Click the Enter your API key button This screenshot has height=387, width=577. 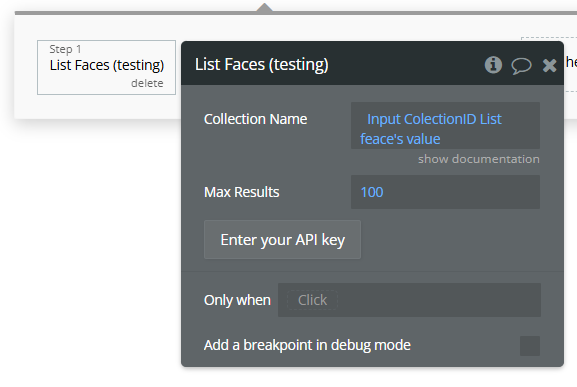(282, 239)
